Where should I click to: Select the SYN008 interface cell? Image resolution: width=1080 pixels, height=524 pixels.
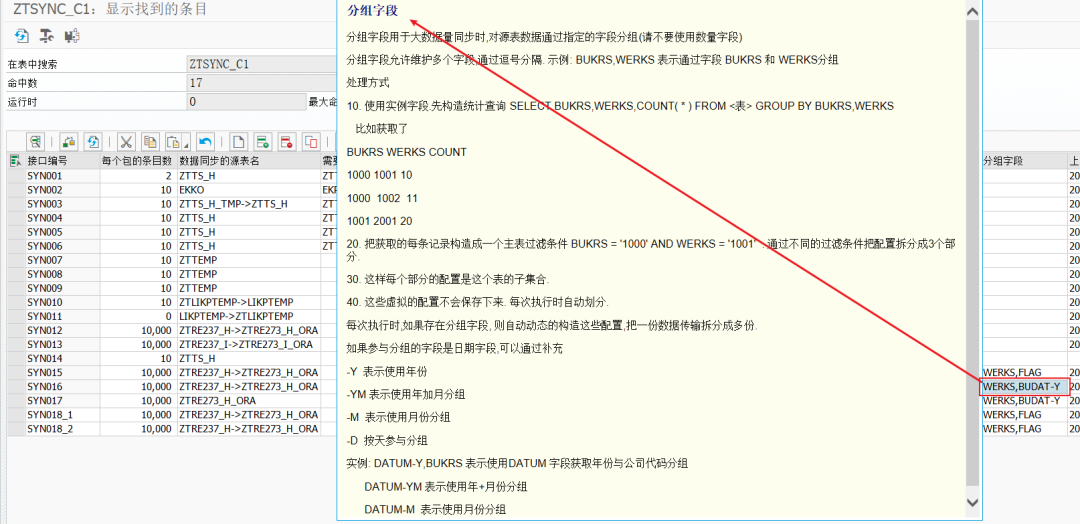click(63, 274)
